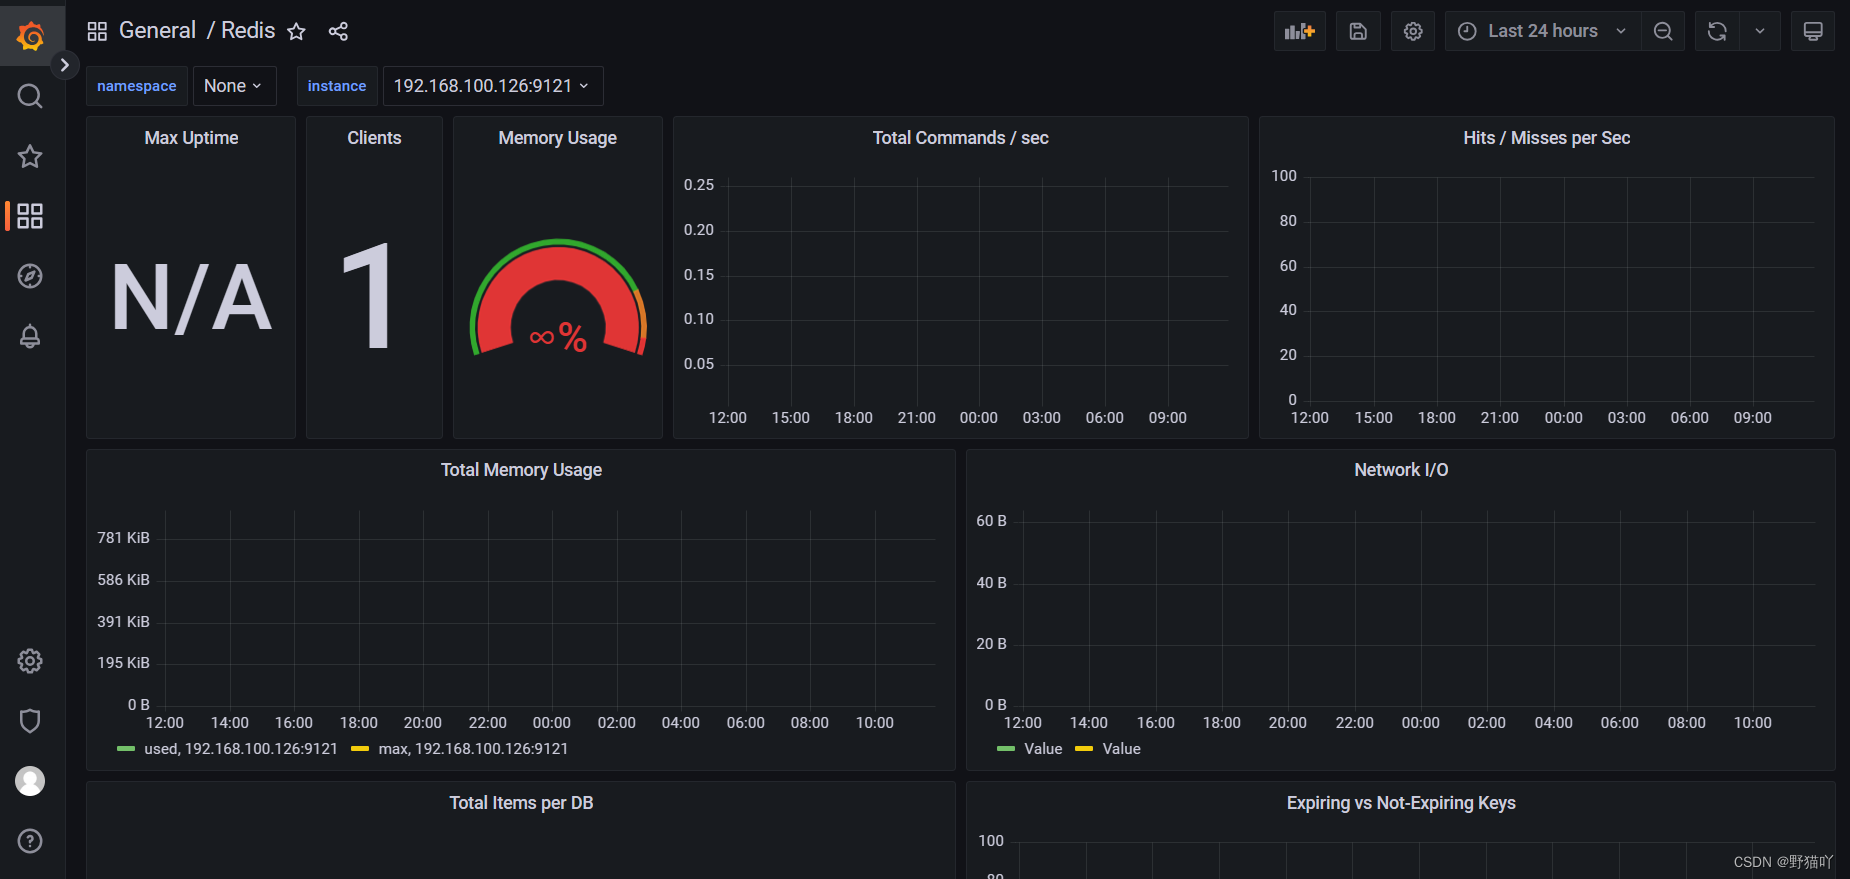Click the Add panel icon
This screenshot has height=879, width=1850.
1300,31
